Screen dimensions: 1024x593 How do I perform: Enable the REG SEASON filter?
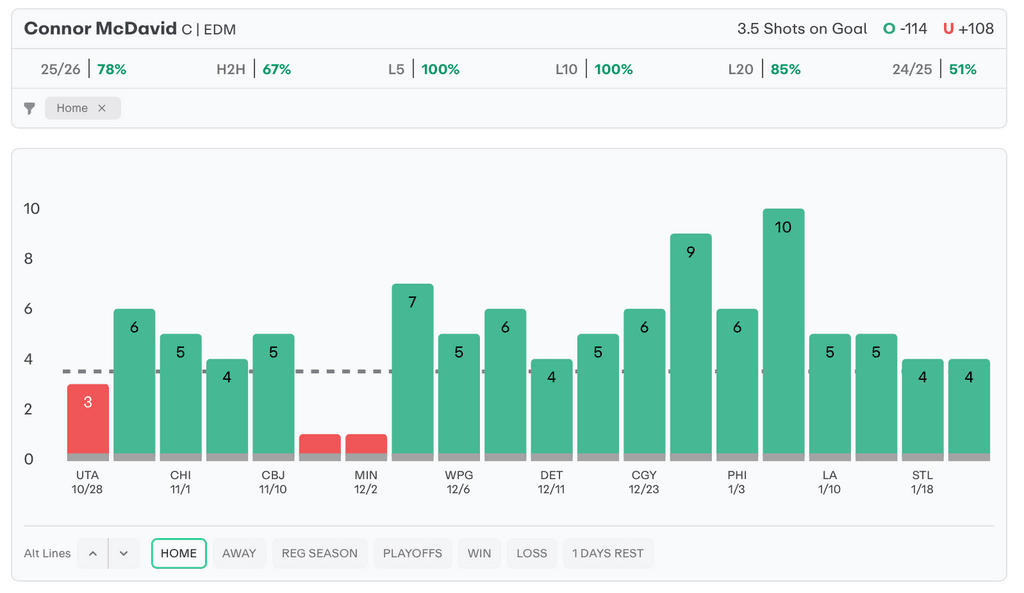pyautogui.click(x=319, y=553)
